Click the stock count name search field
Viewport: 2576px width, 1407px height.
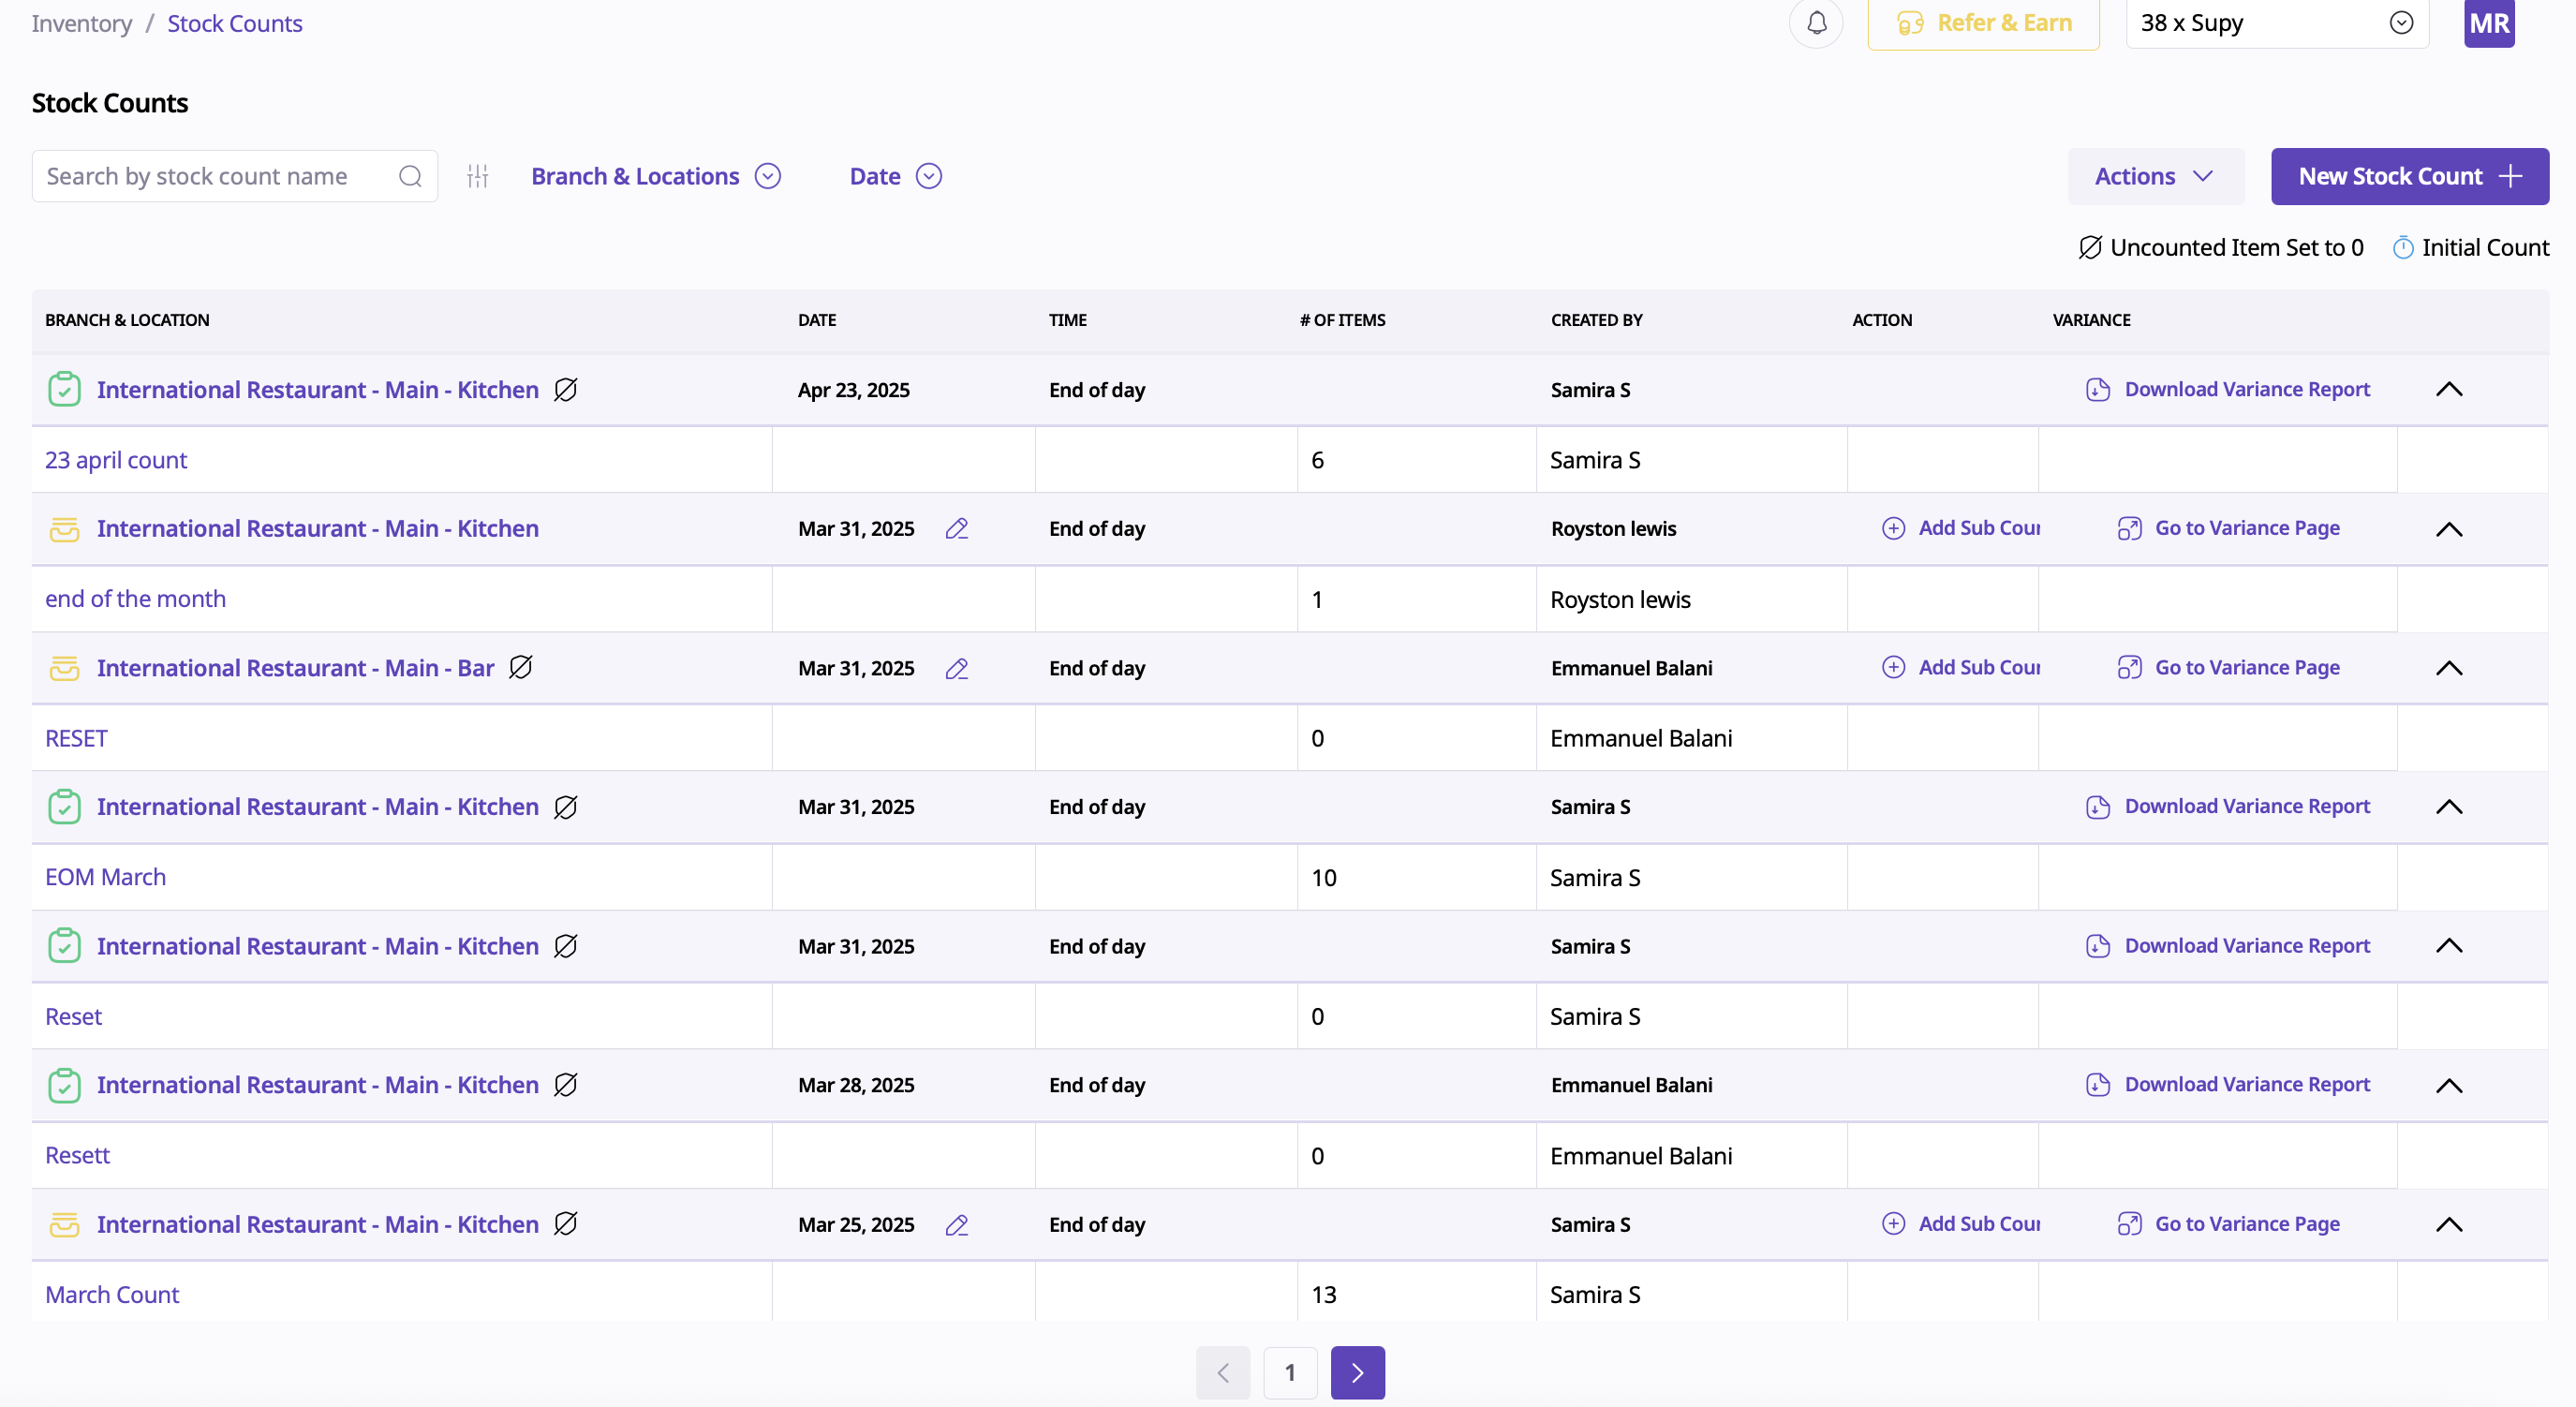tap(215, 176)
